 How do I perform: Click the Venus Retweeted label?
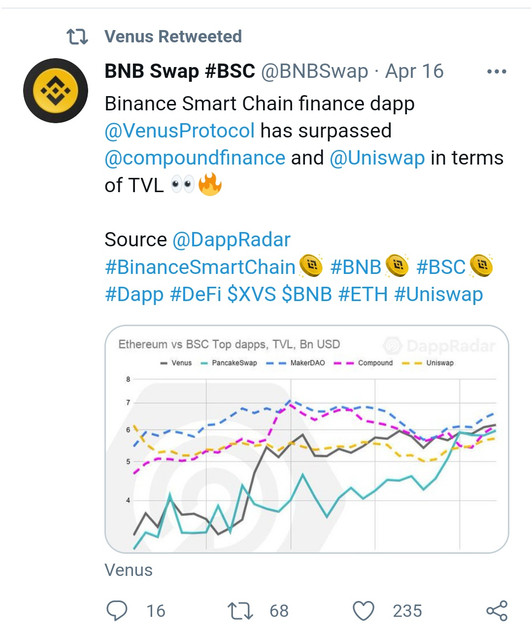(x=173, y=37)
